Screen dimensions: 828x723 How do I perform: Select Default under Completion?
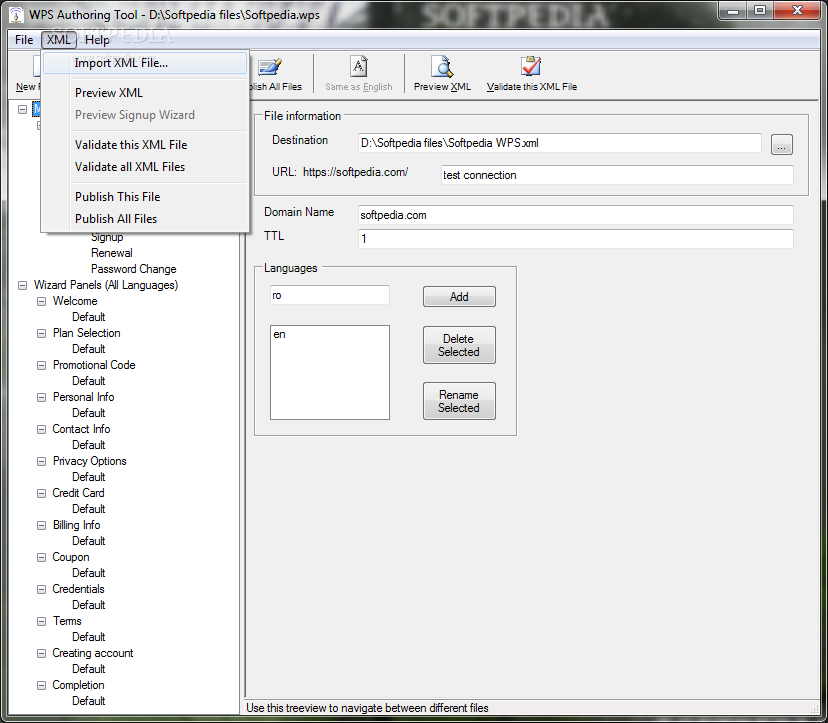89,701
